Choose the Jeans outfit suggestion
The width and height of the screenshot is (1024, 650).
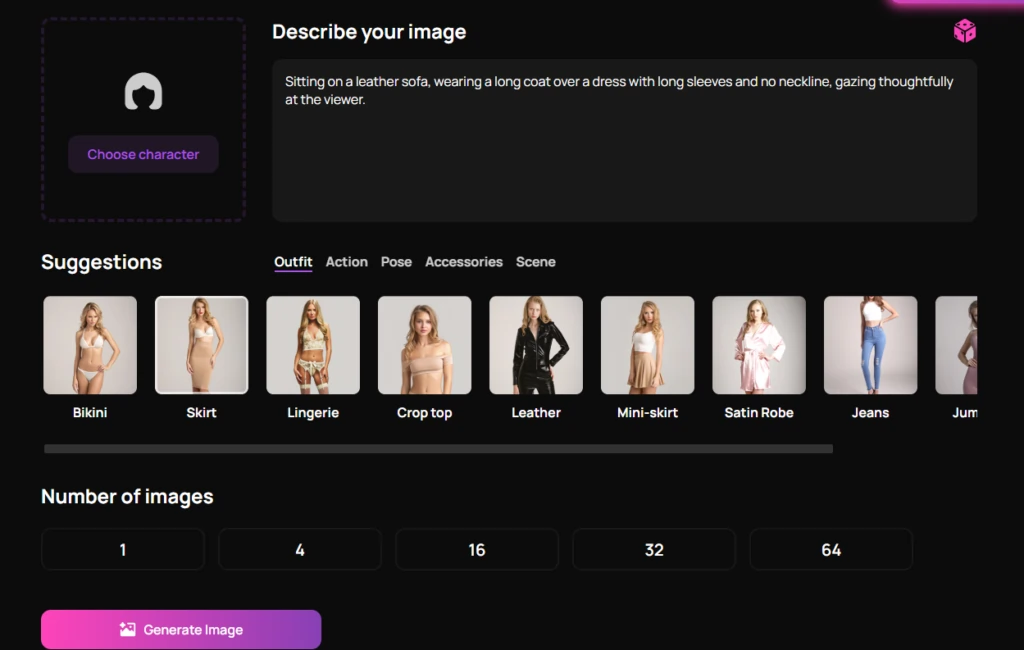870,346
